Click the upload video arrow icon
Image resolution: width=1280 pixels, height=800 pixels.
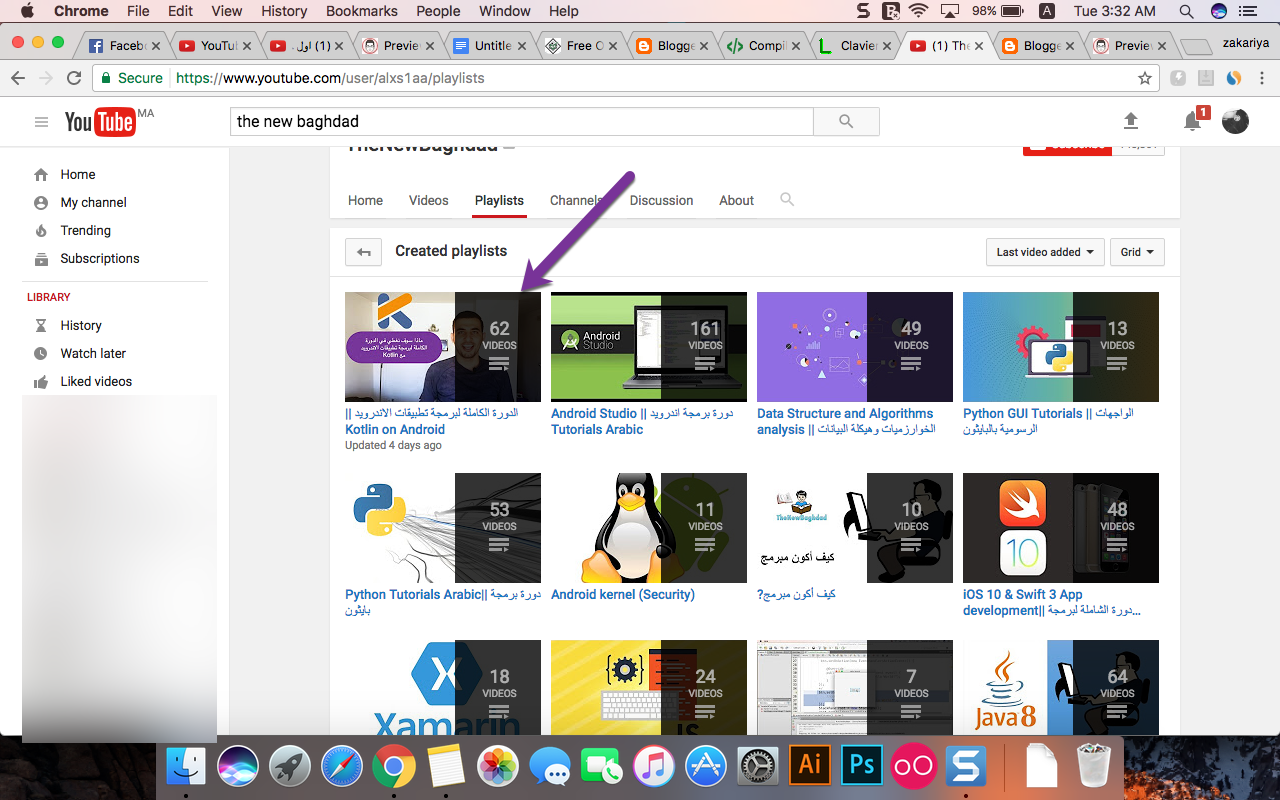point(1131,121)
